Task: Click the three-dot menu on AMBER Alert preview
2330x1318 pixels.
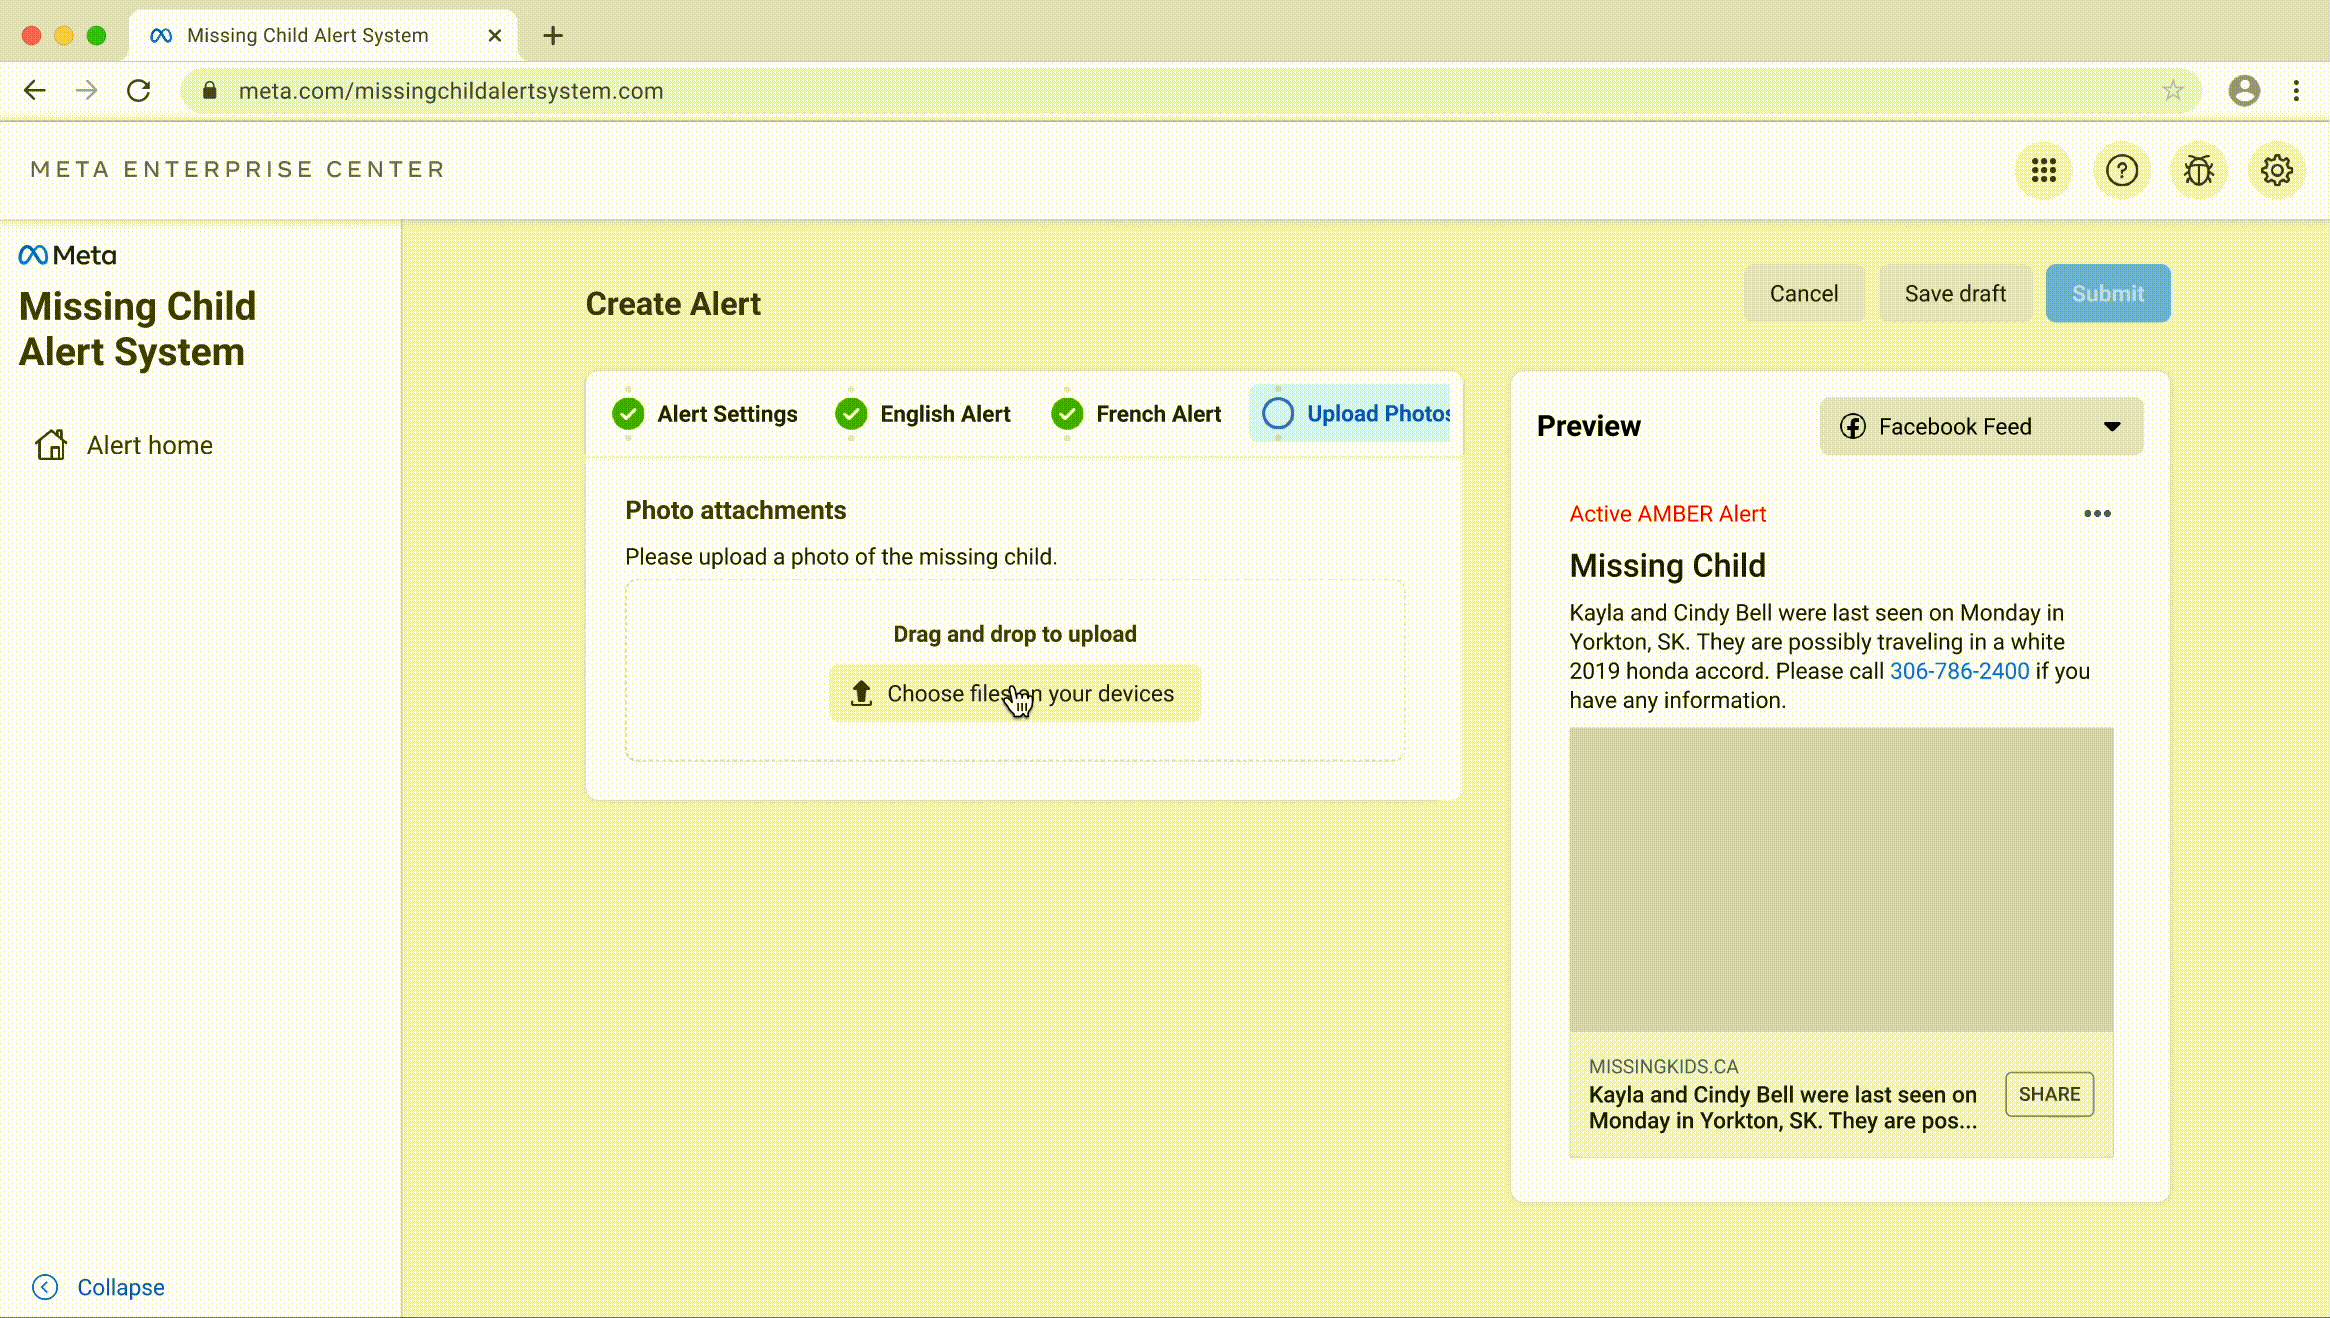Action: 2097,514
